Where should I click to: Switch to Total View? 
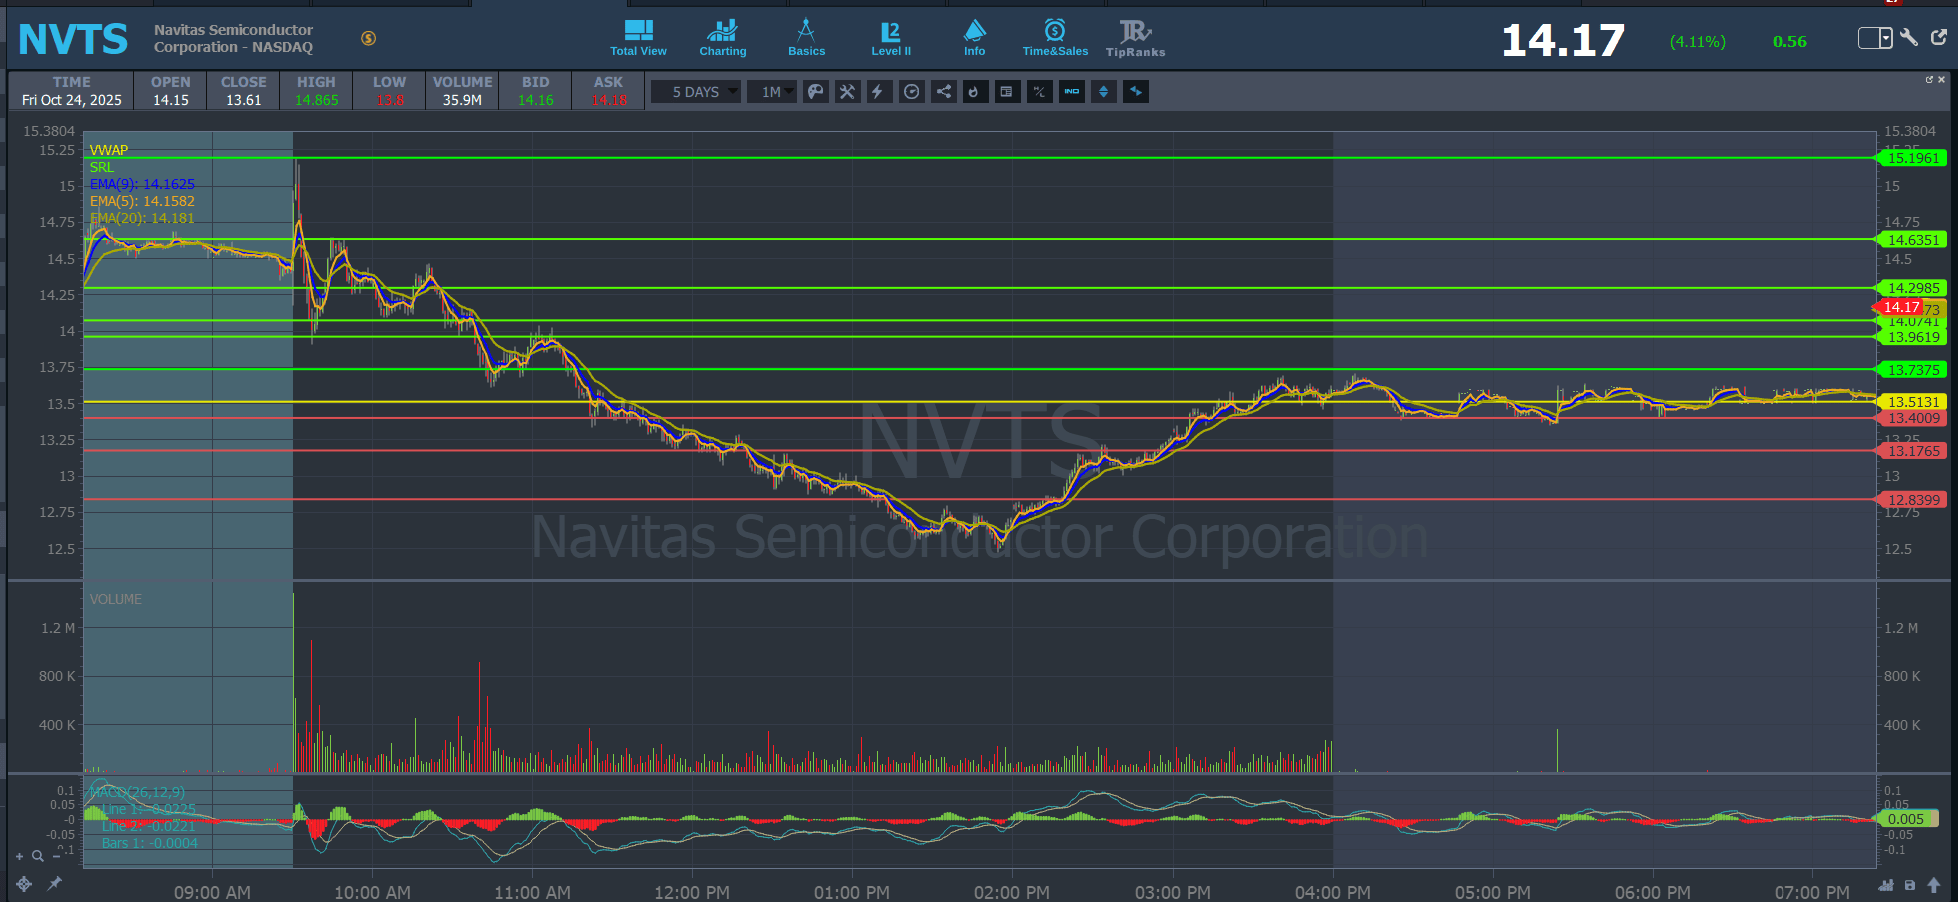638,38
